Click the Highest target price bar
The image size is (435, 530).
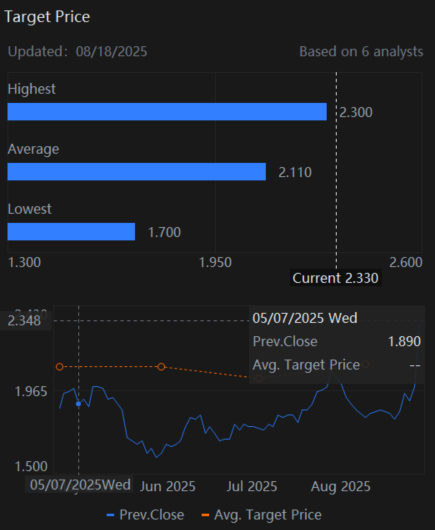tap(167, 112)
